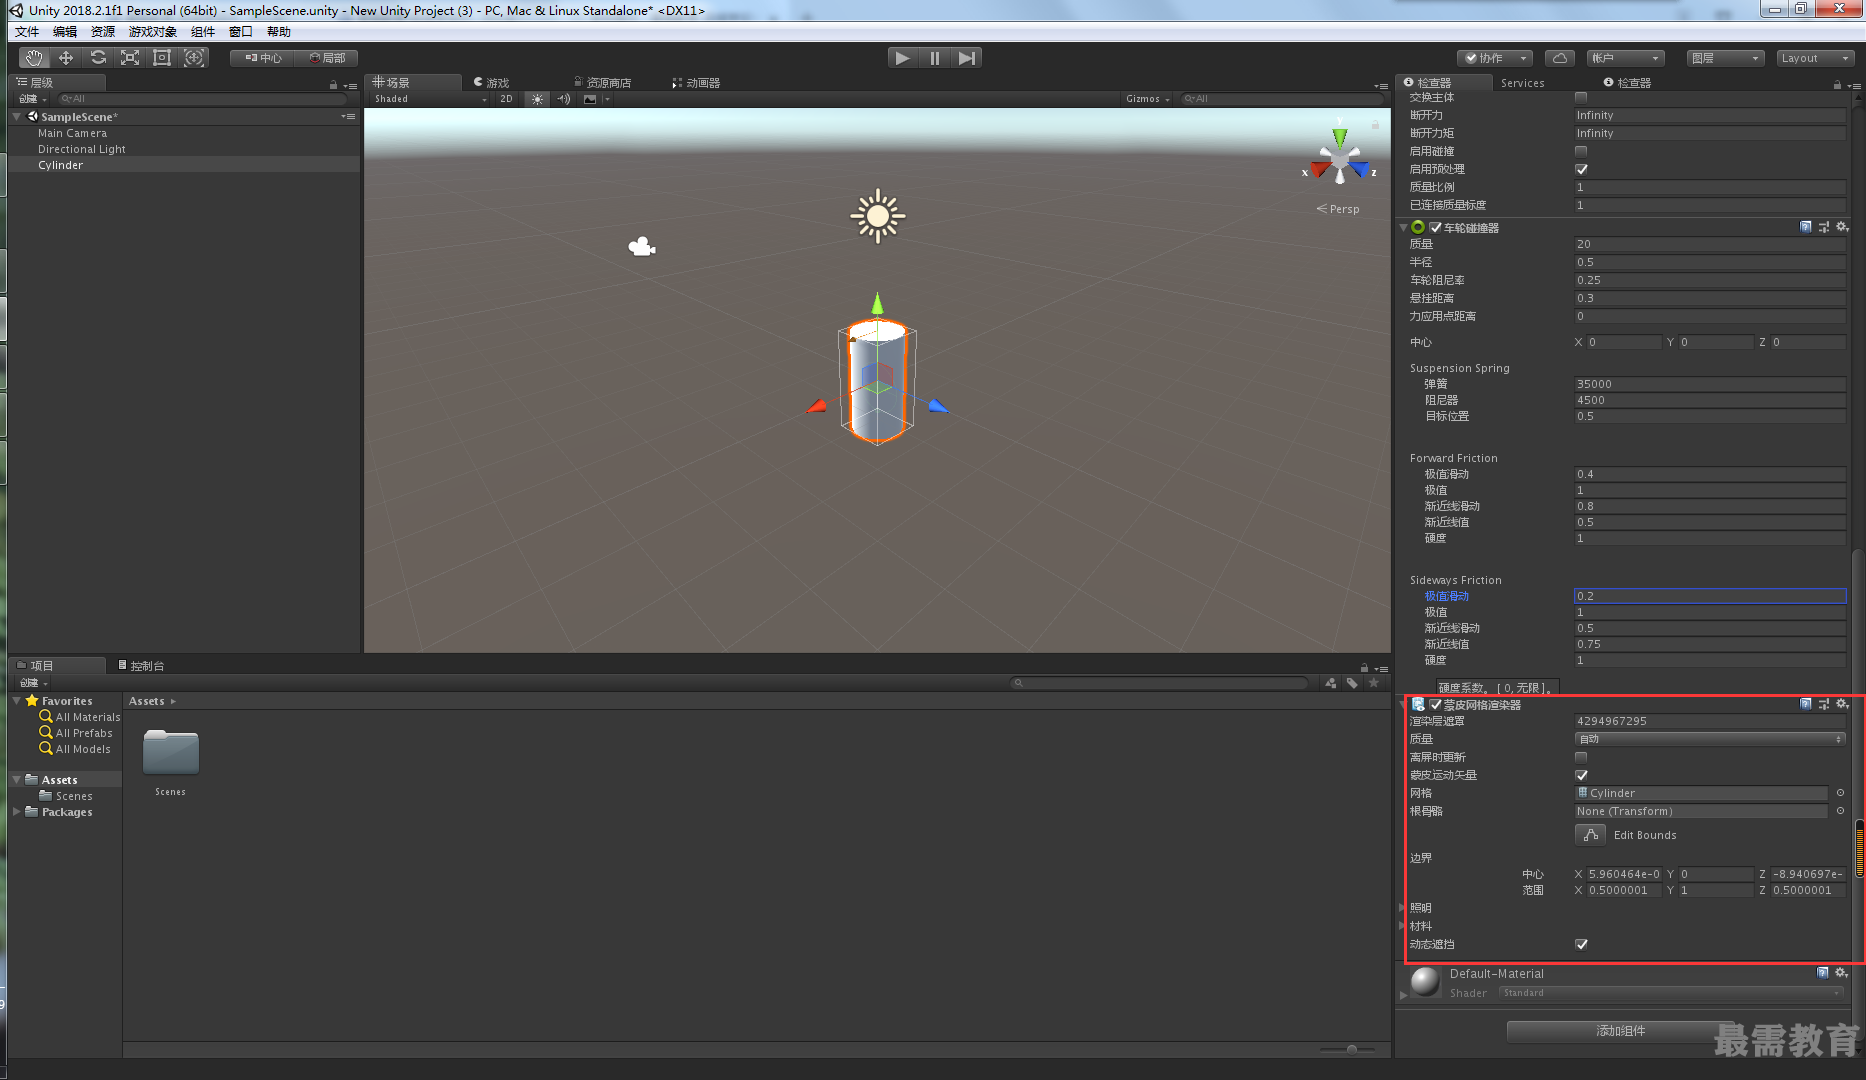This screenshot has height=1080, width=1866.
Task: Open the Layers dropdown
Action: [1725, 58]
